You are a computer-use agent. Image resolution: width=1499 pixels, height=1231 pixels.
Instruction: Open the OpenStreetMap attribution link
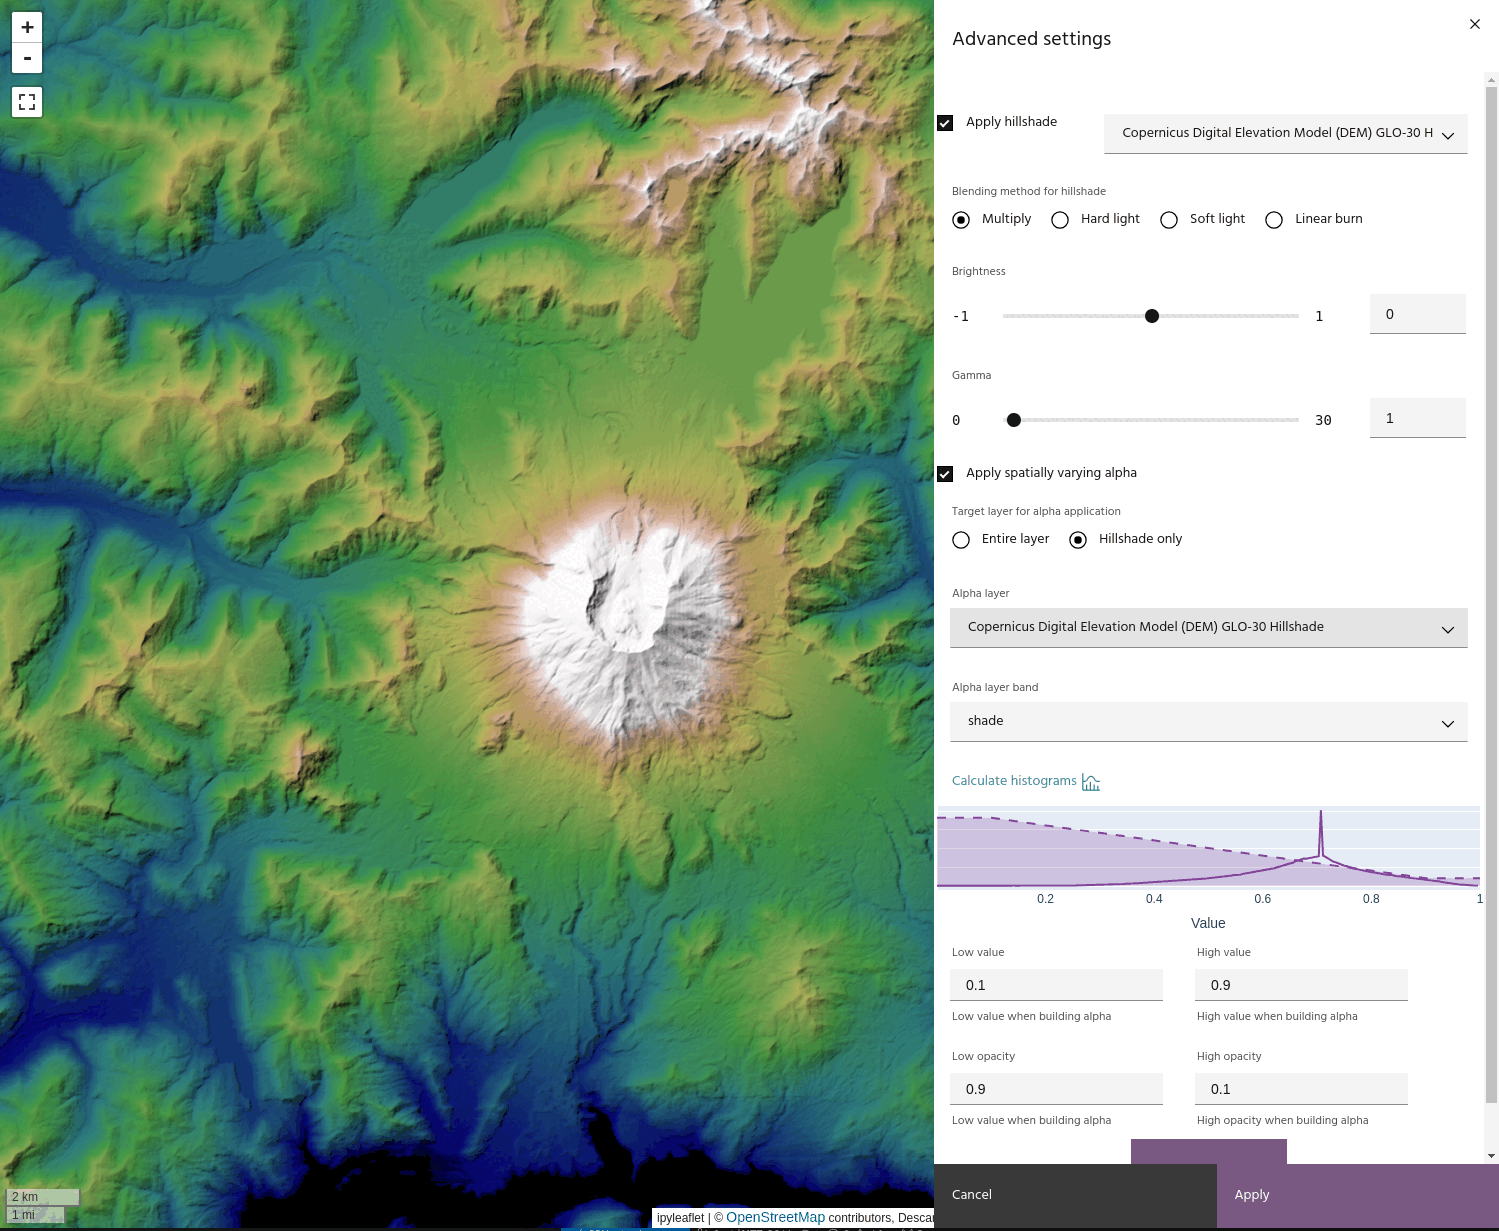pos(775,1217)
